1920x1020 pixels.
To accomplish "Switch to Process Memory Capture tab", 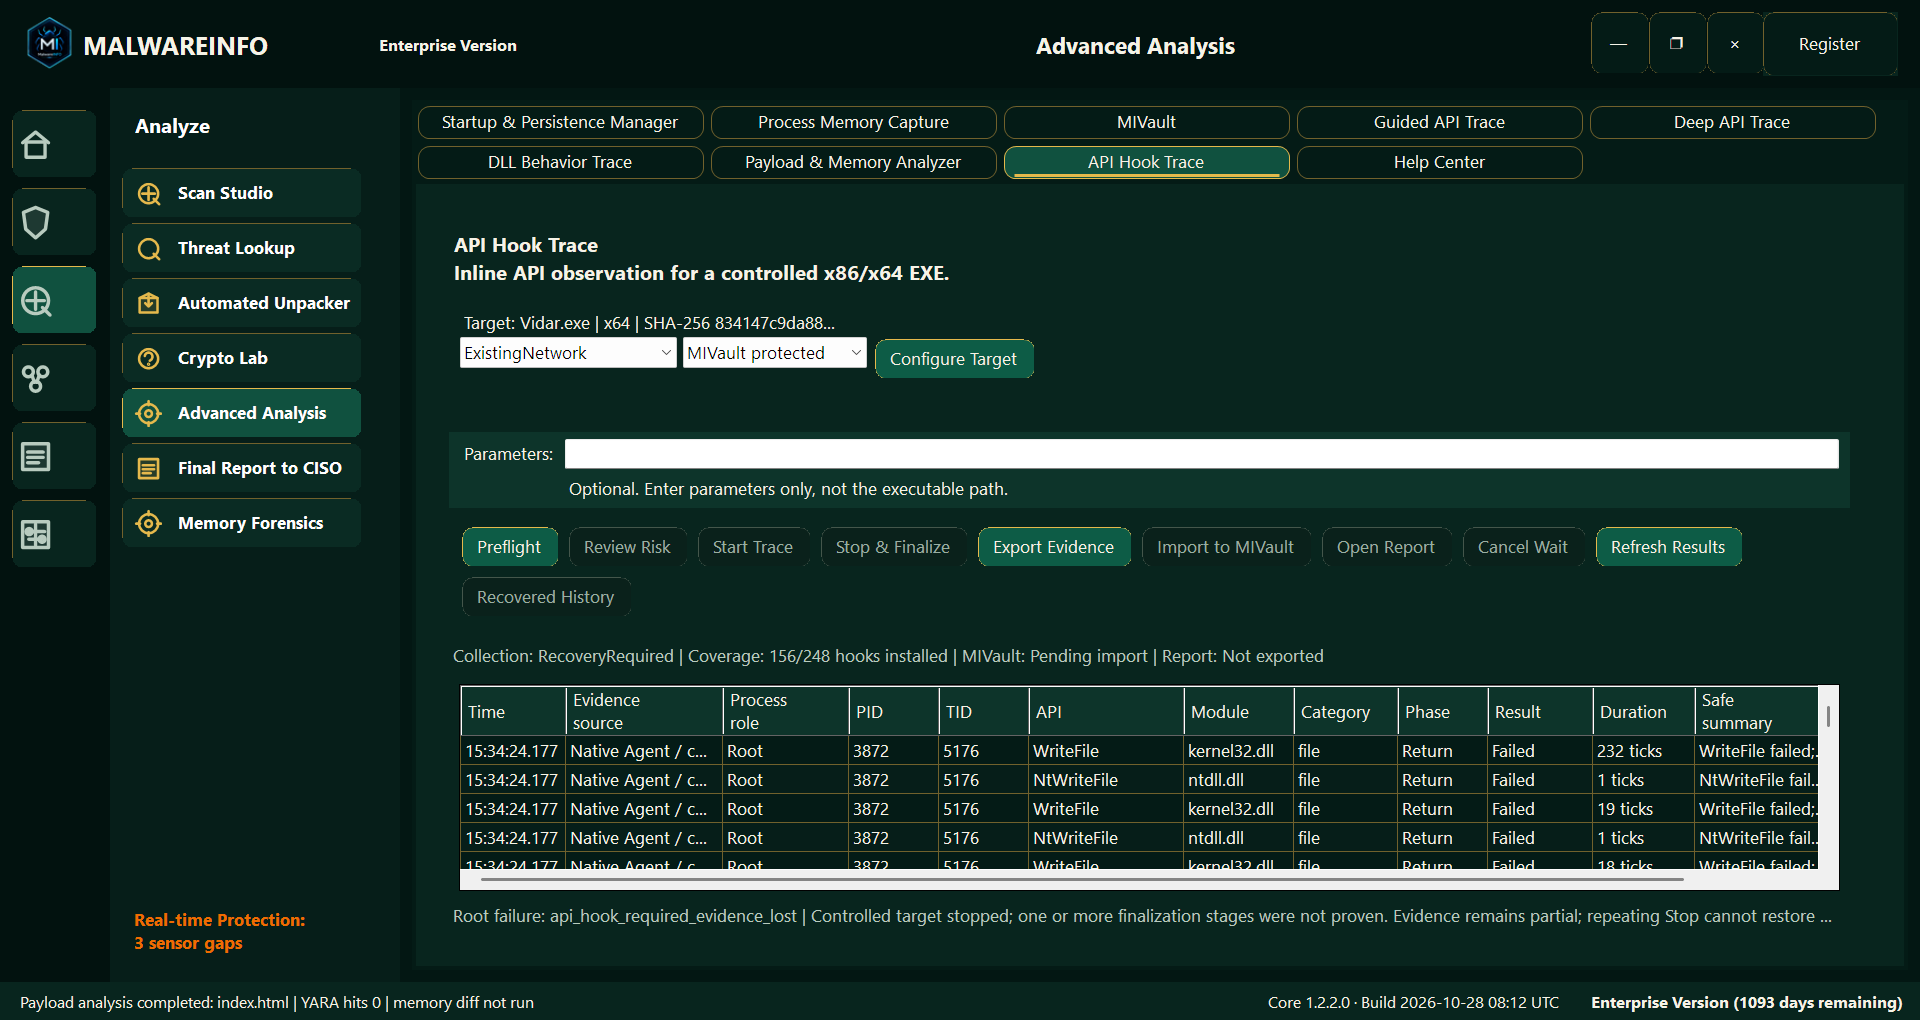I will pos(853,122).
